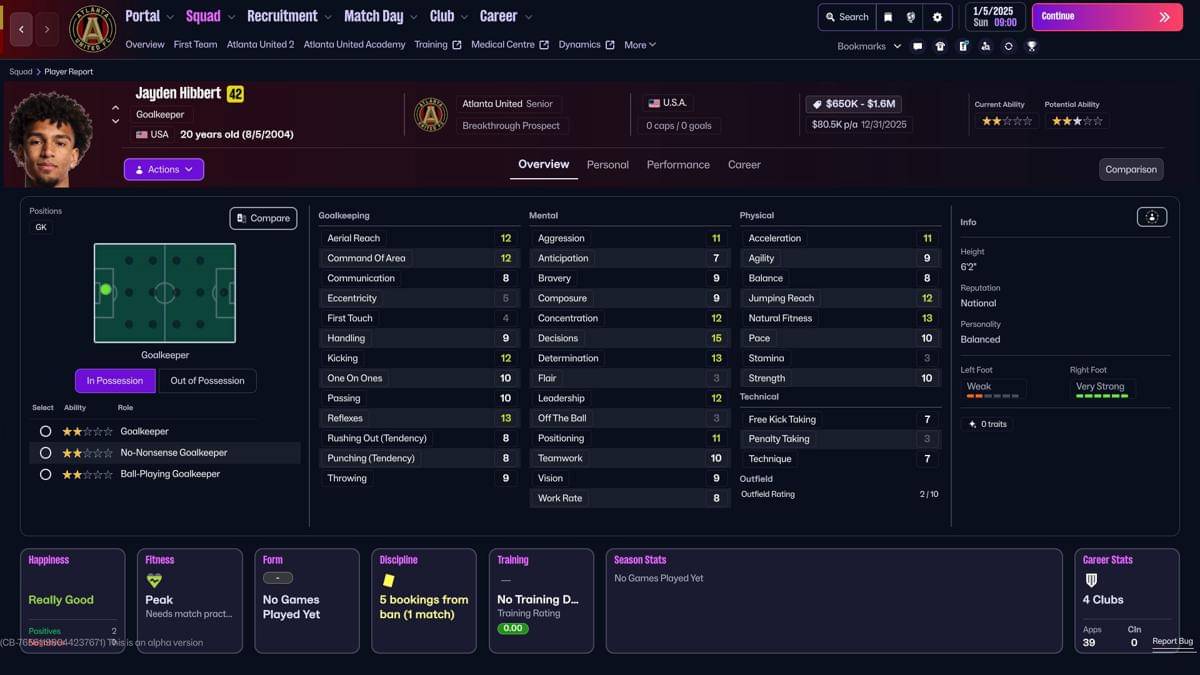The image size is (1200, 675).
Task: Open the Recruitment menu
Action: pos(288,16)
